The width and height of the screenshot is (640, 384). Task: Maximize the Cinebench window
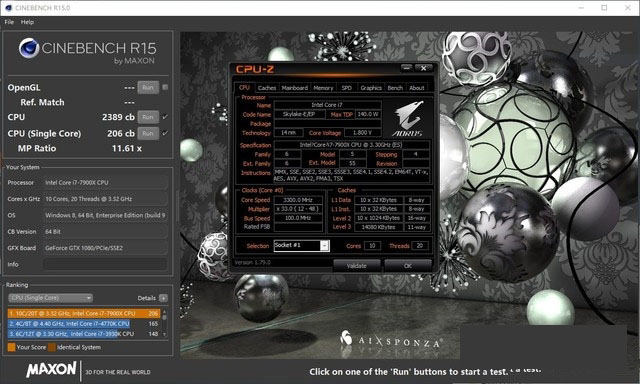point(604,8)
